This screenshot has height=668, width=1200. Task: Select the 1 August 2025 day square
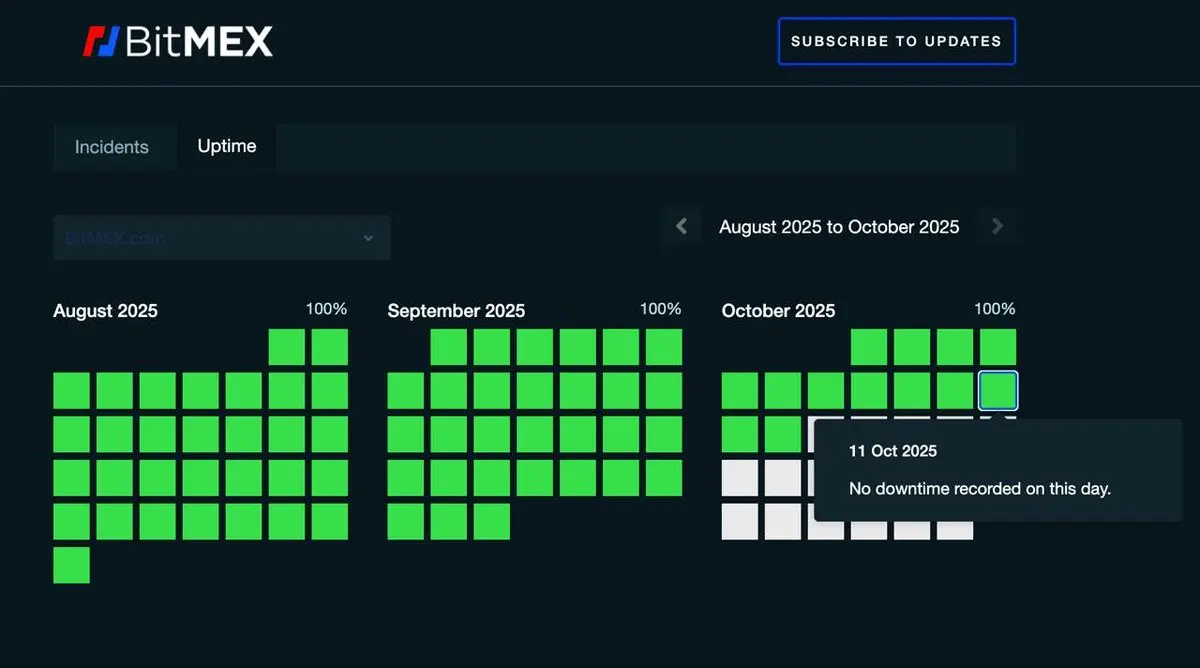(x=287, y=347)
